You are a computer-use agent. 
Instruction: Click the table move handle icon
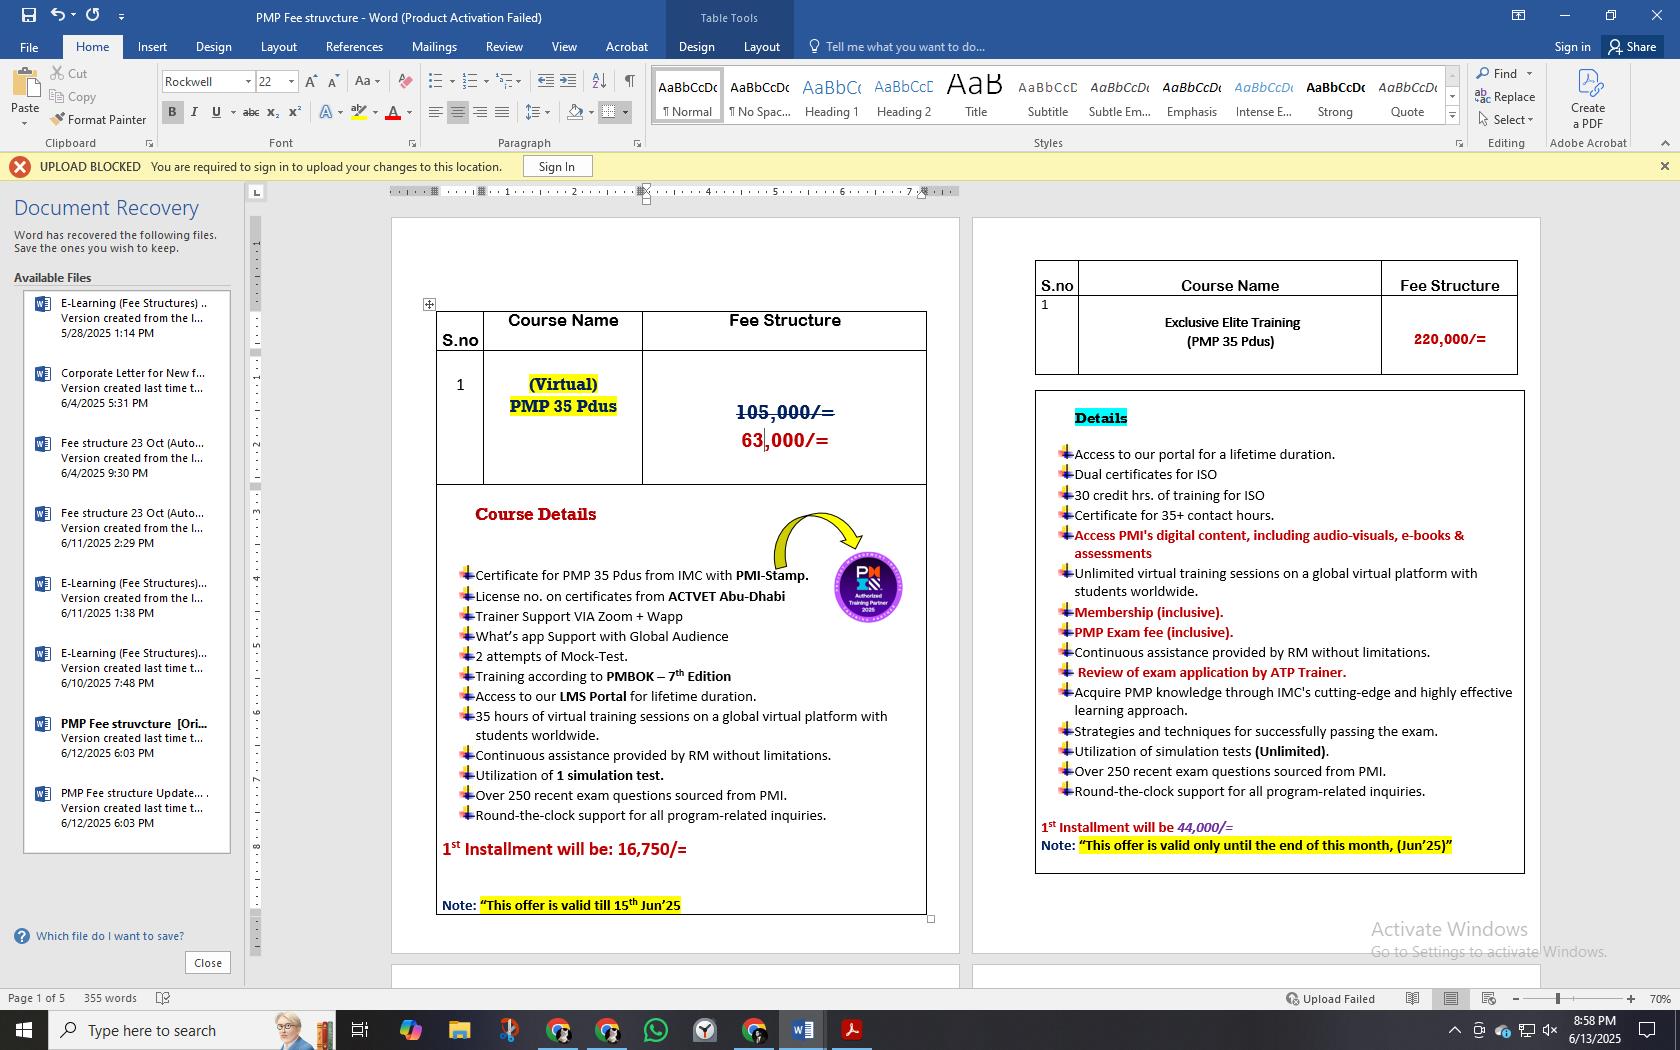pyautogui.click(x=429, y=304)
